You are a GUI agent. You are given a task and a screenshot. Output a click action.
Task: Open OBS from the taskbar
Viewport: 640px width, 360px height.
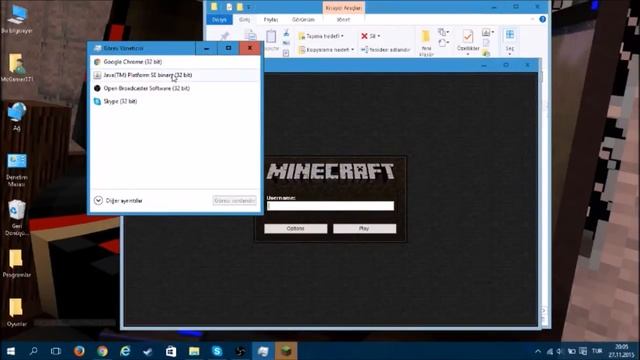[240, 351]
